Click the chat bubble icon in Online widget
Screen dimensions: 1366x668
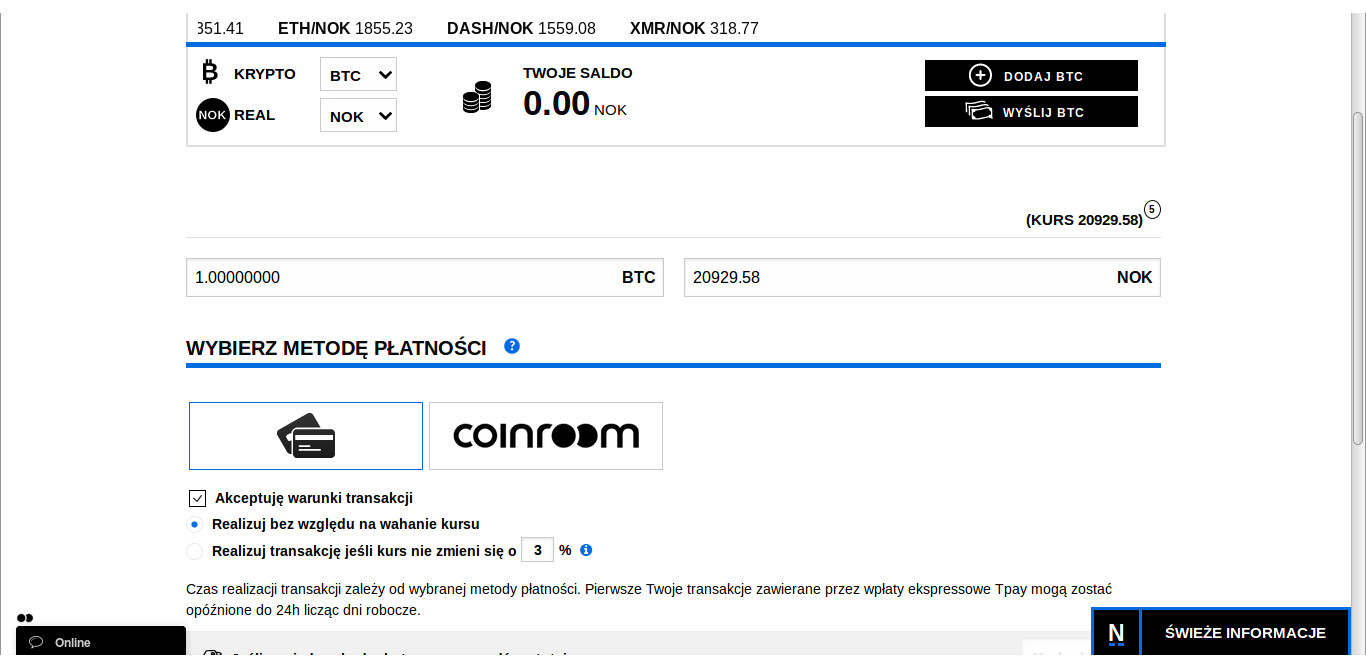coord(36,642)
